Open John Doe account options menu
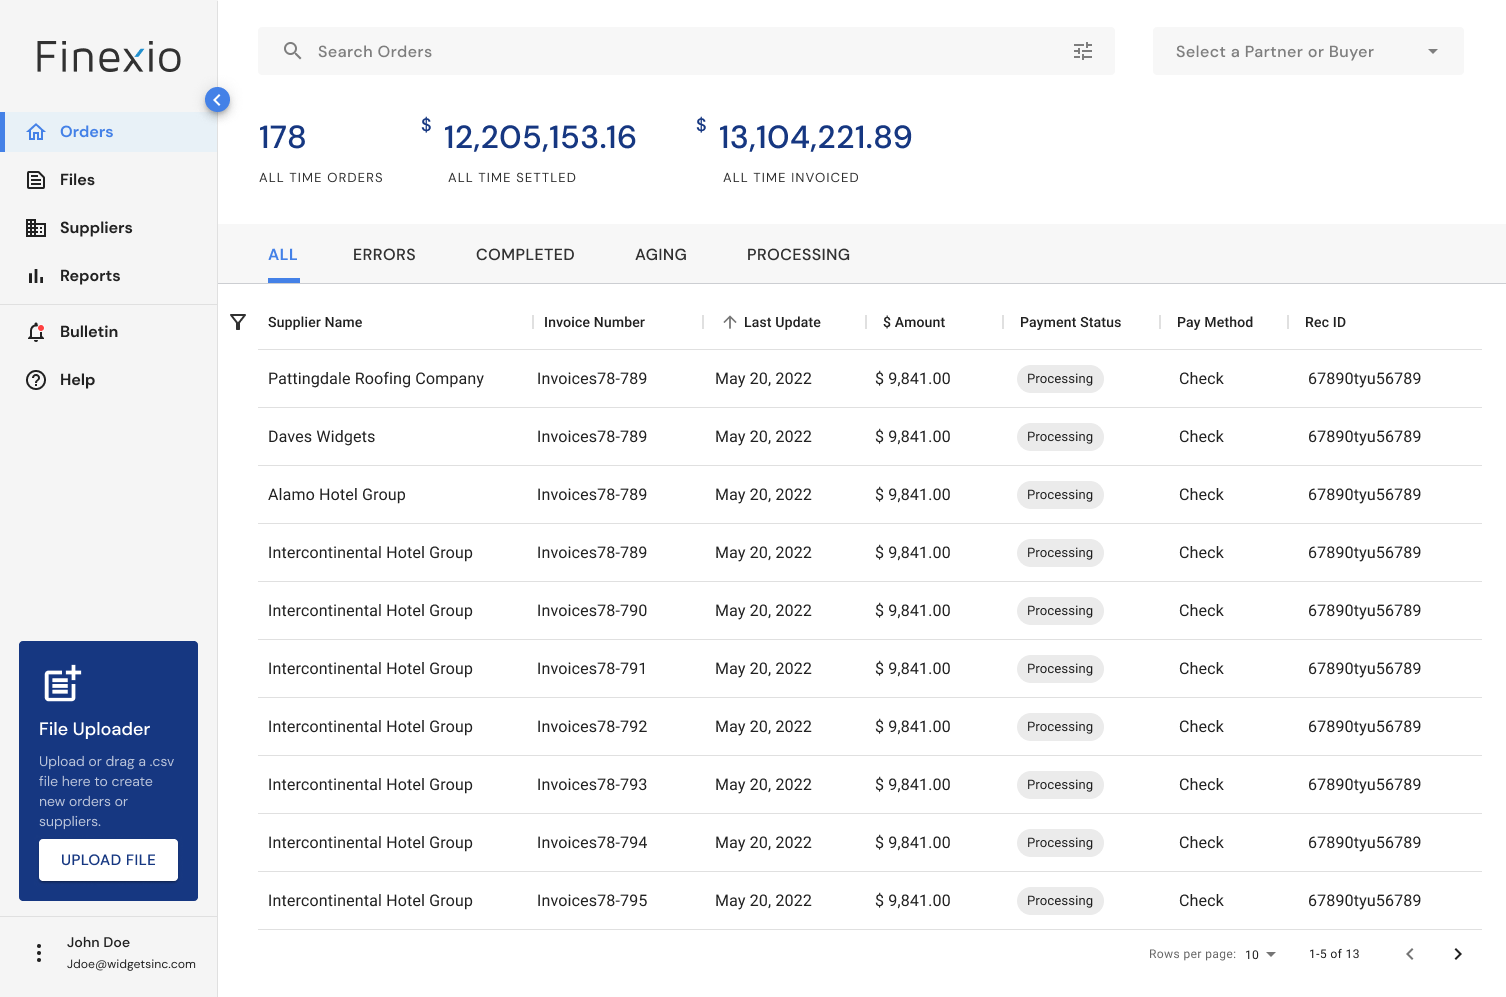Viewport: 1506px width, 997px height. (39, 953)
